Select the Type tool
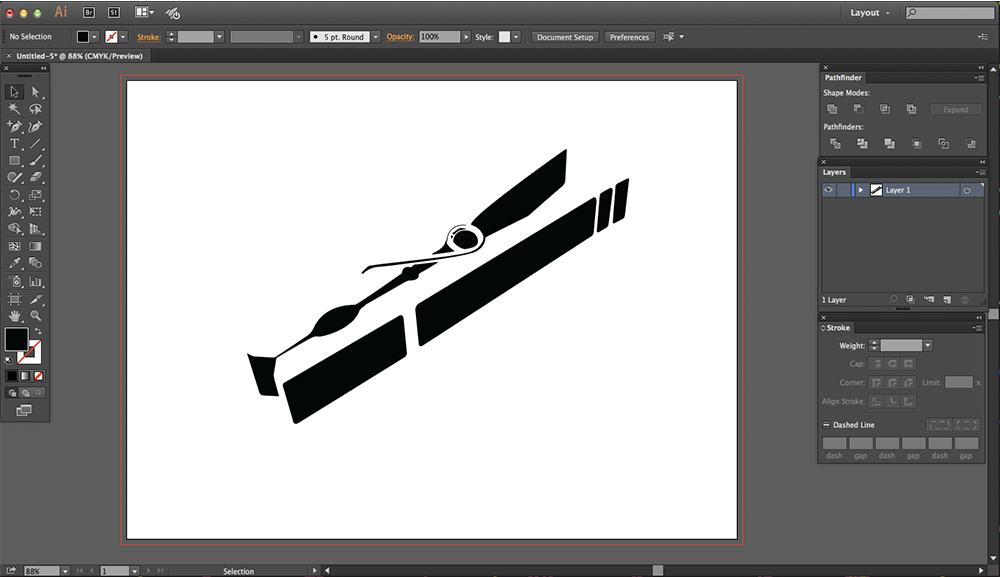The width and height of the screenshot is (1000, 577). click(x=13, y=143)
